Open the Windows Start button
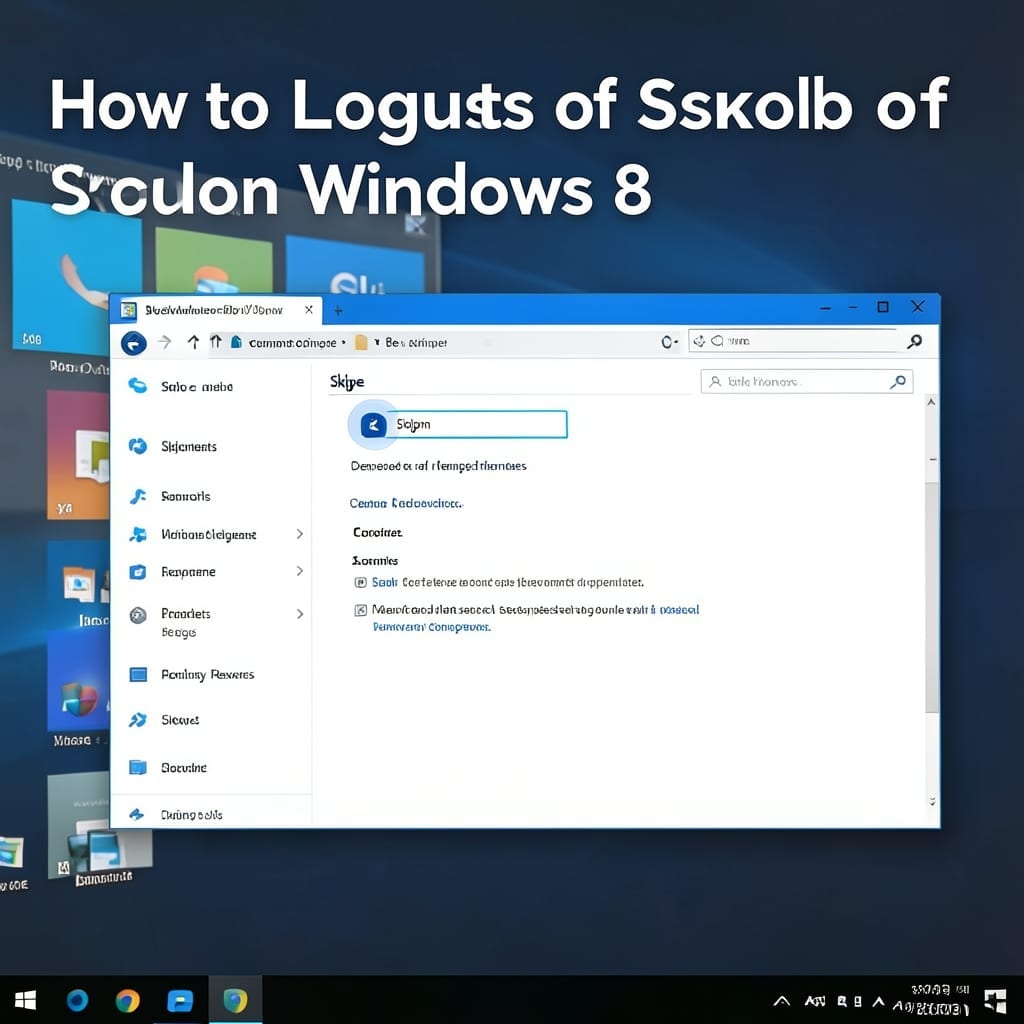This screenshot has width=1024, height=1024. pyautogui.click(x=25, y=1000)
